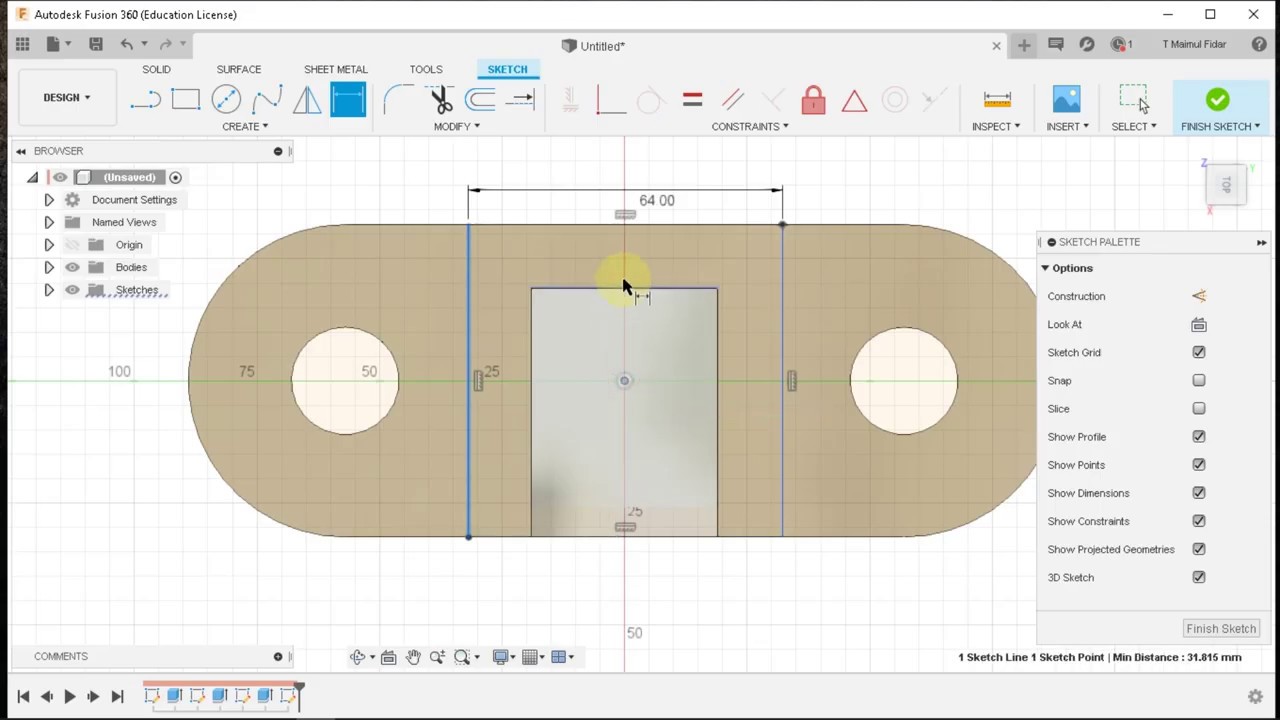The height and width of the screenshot is (720, 1280).
Task: Select the Sketch Dimension tool
Action: (348, 99)
